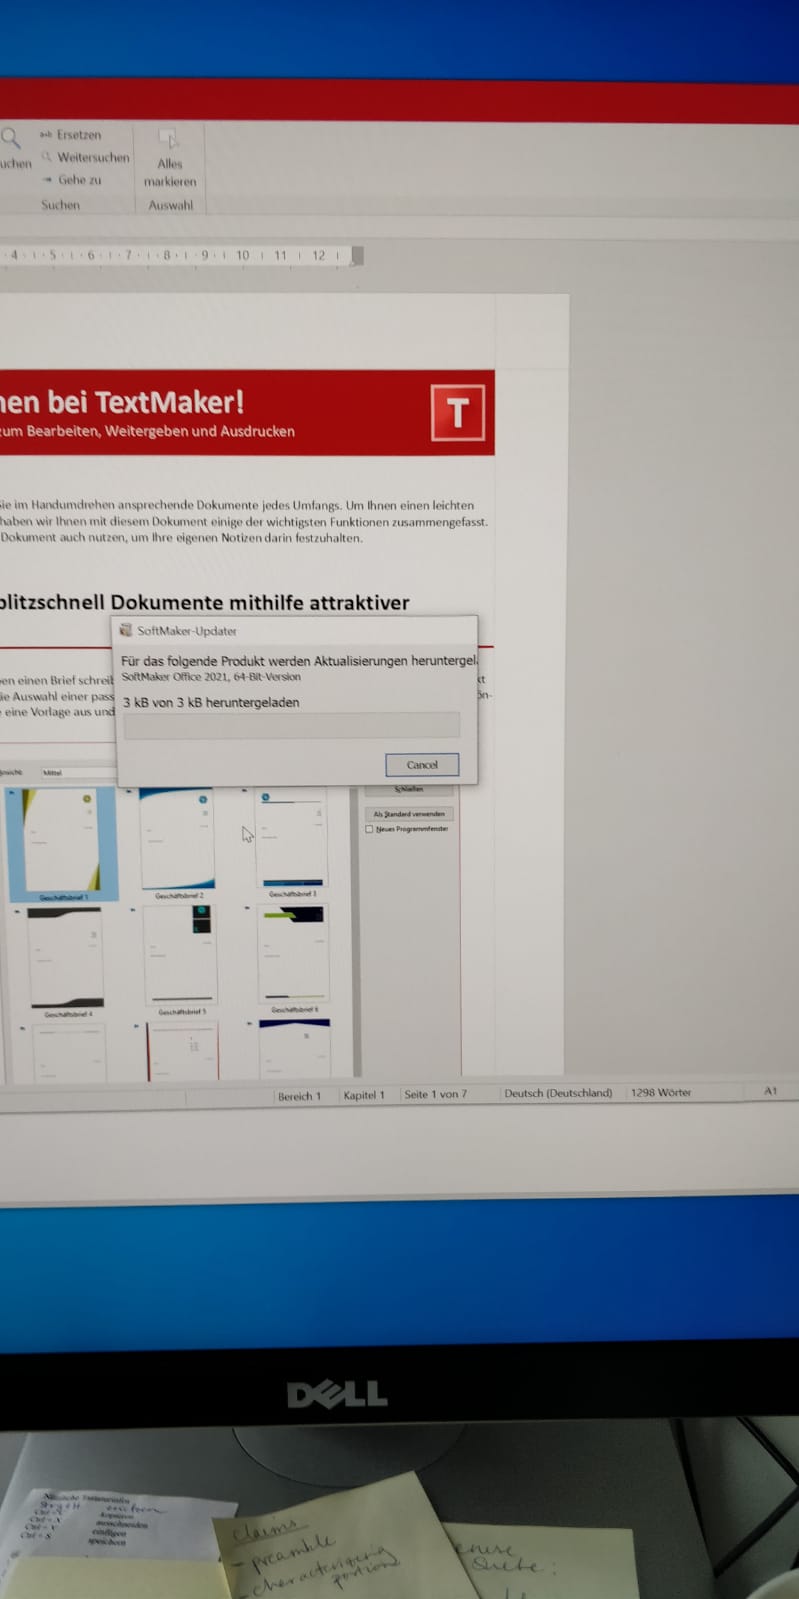Image resolution: width=799 pixels, height=1599 pixels.
Task: Click the download progress bar
Action: [291, 726]
